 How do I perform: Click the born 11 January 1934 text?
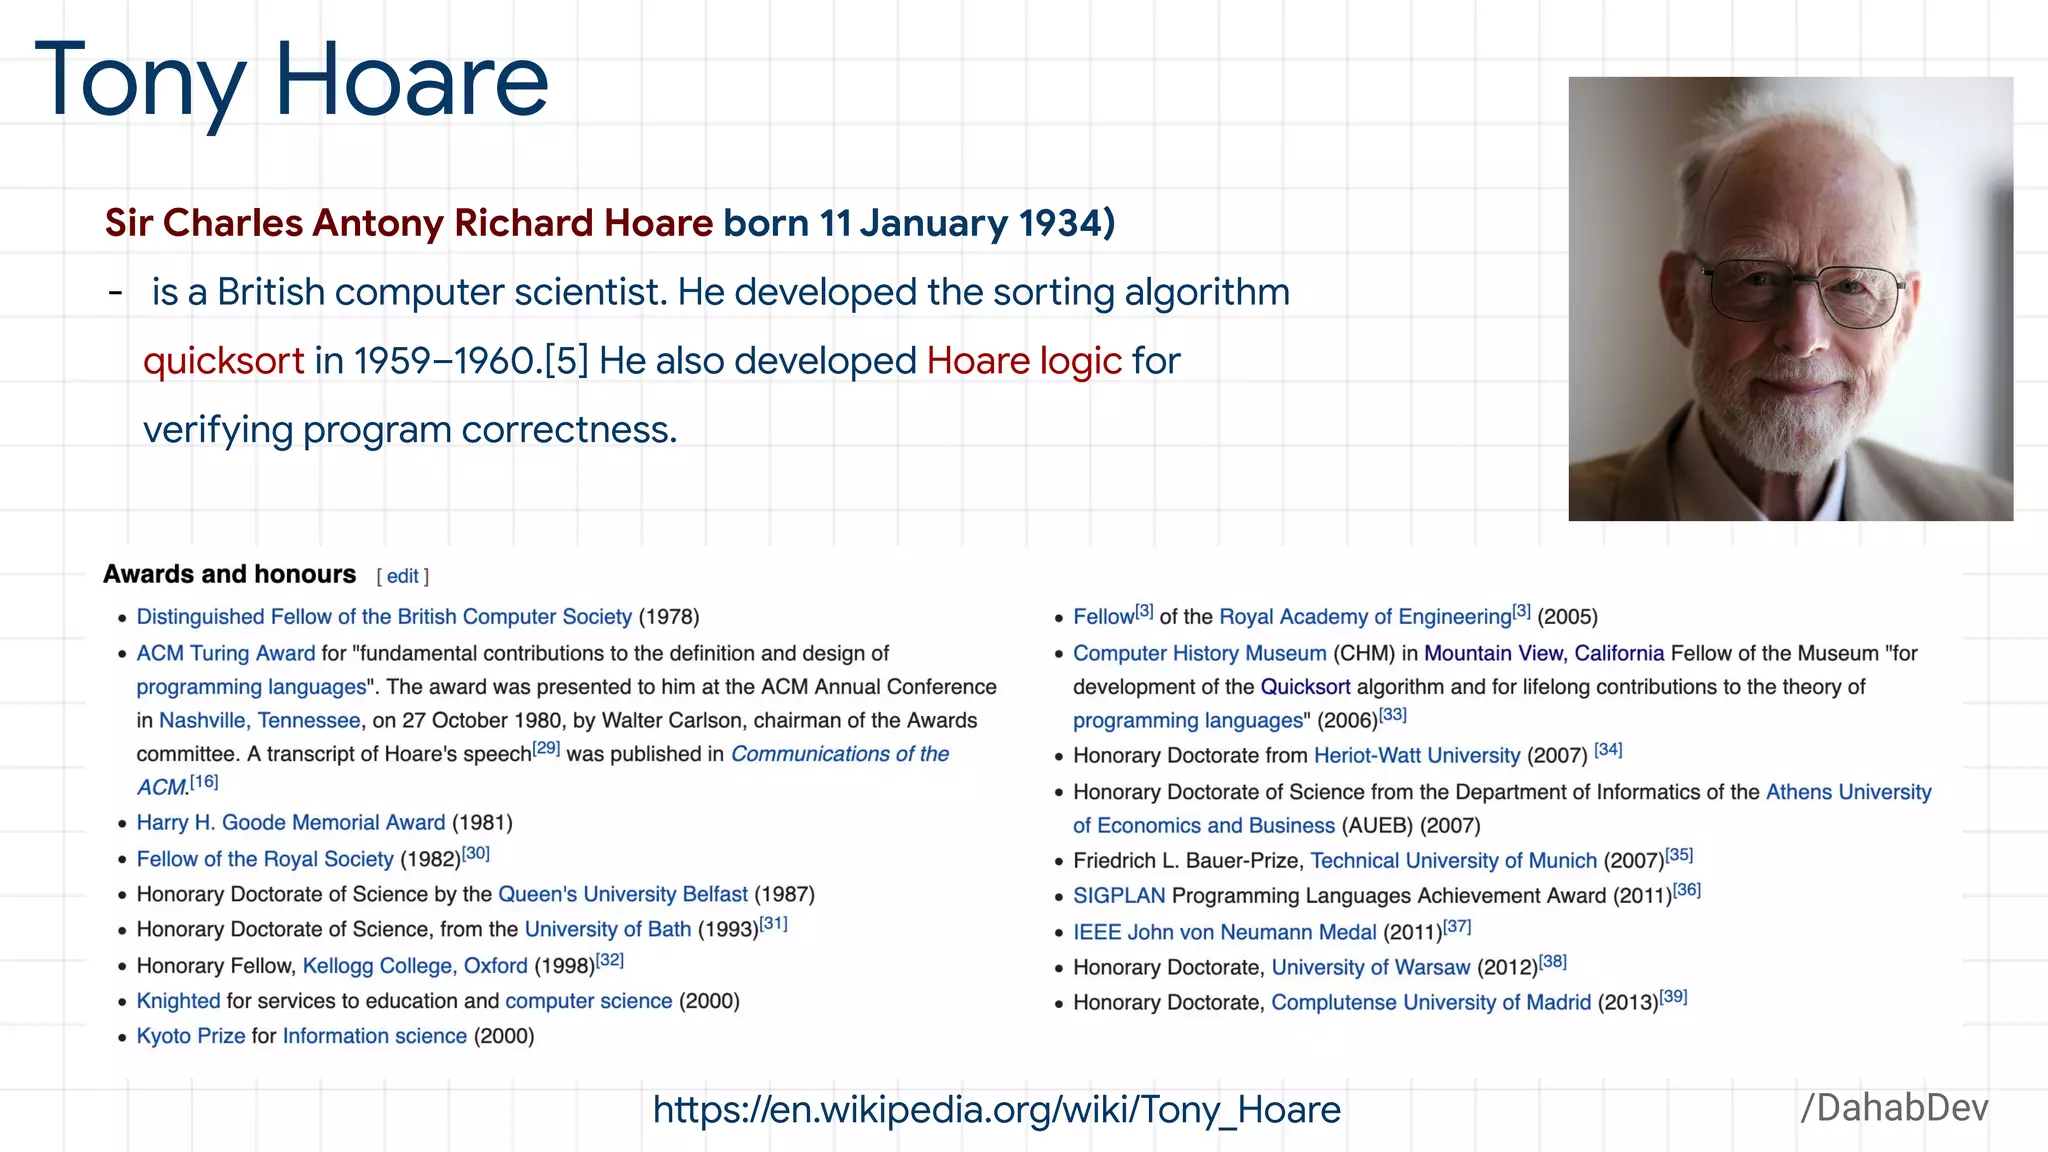point(919,223)
